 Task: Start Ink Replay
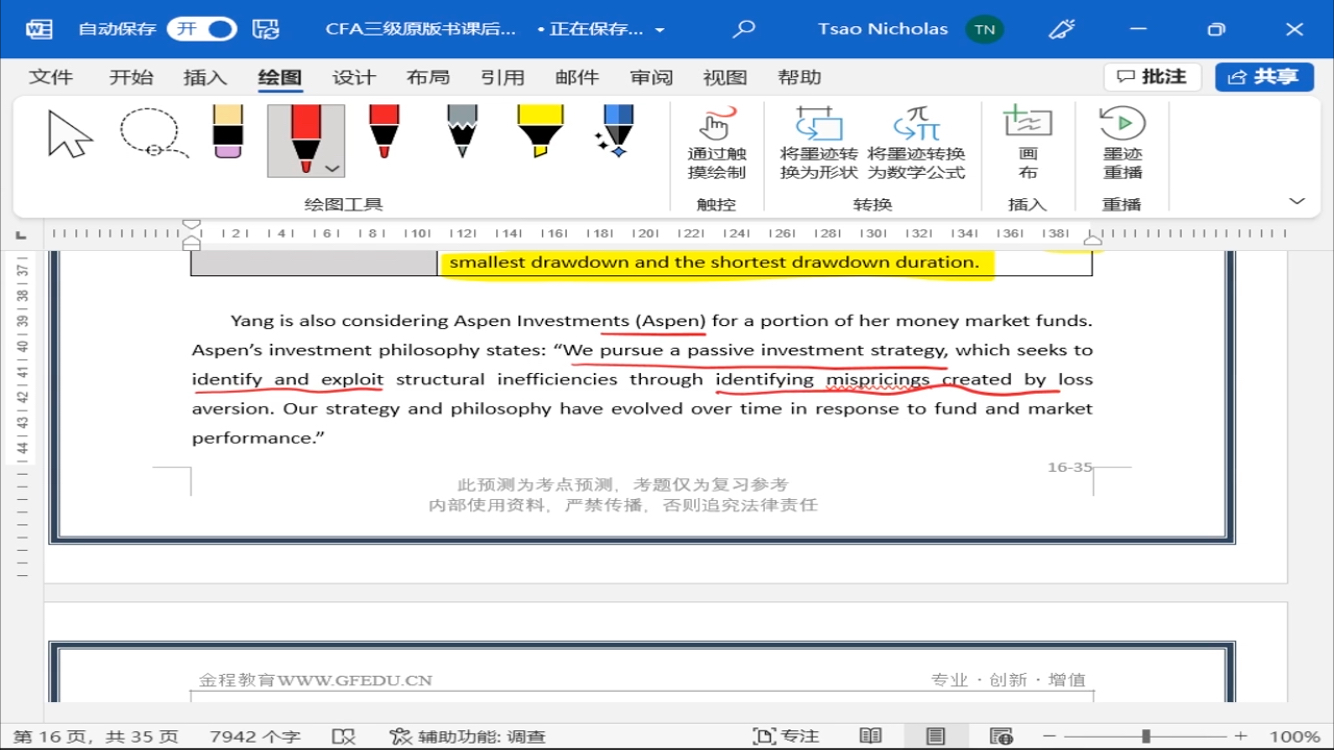(x=1122, y=144)
